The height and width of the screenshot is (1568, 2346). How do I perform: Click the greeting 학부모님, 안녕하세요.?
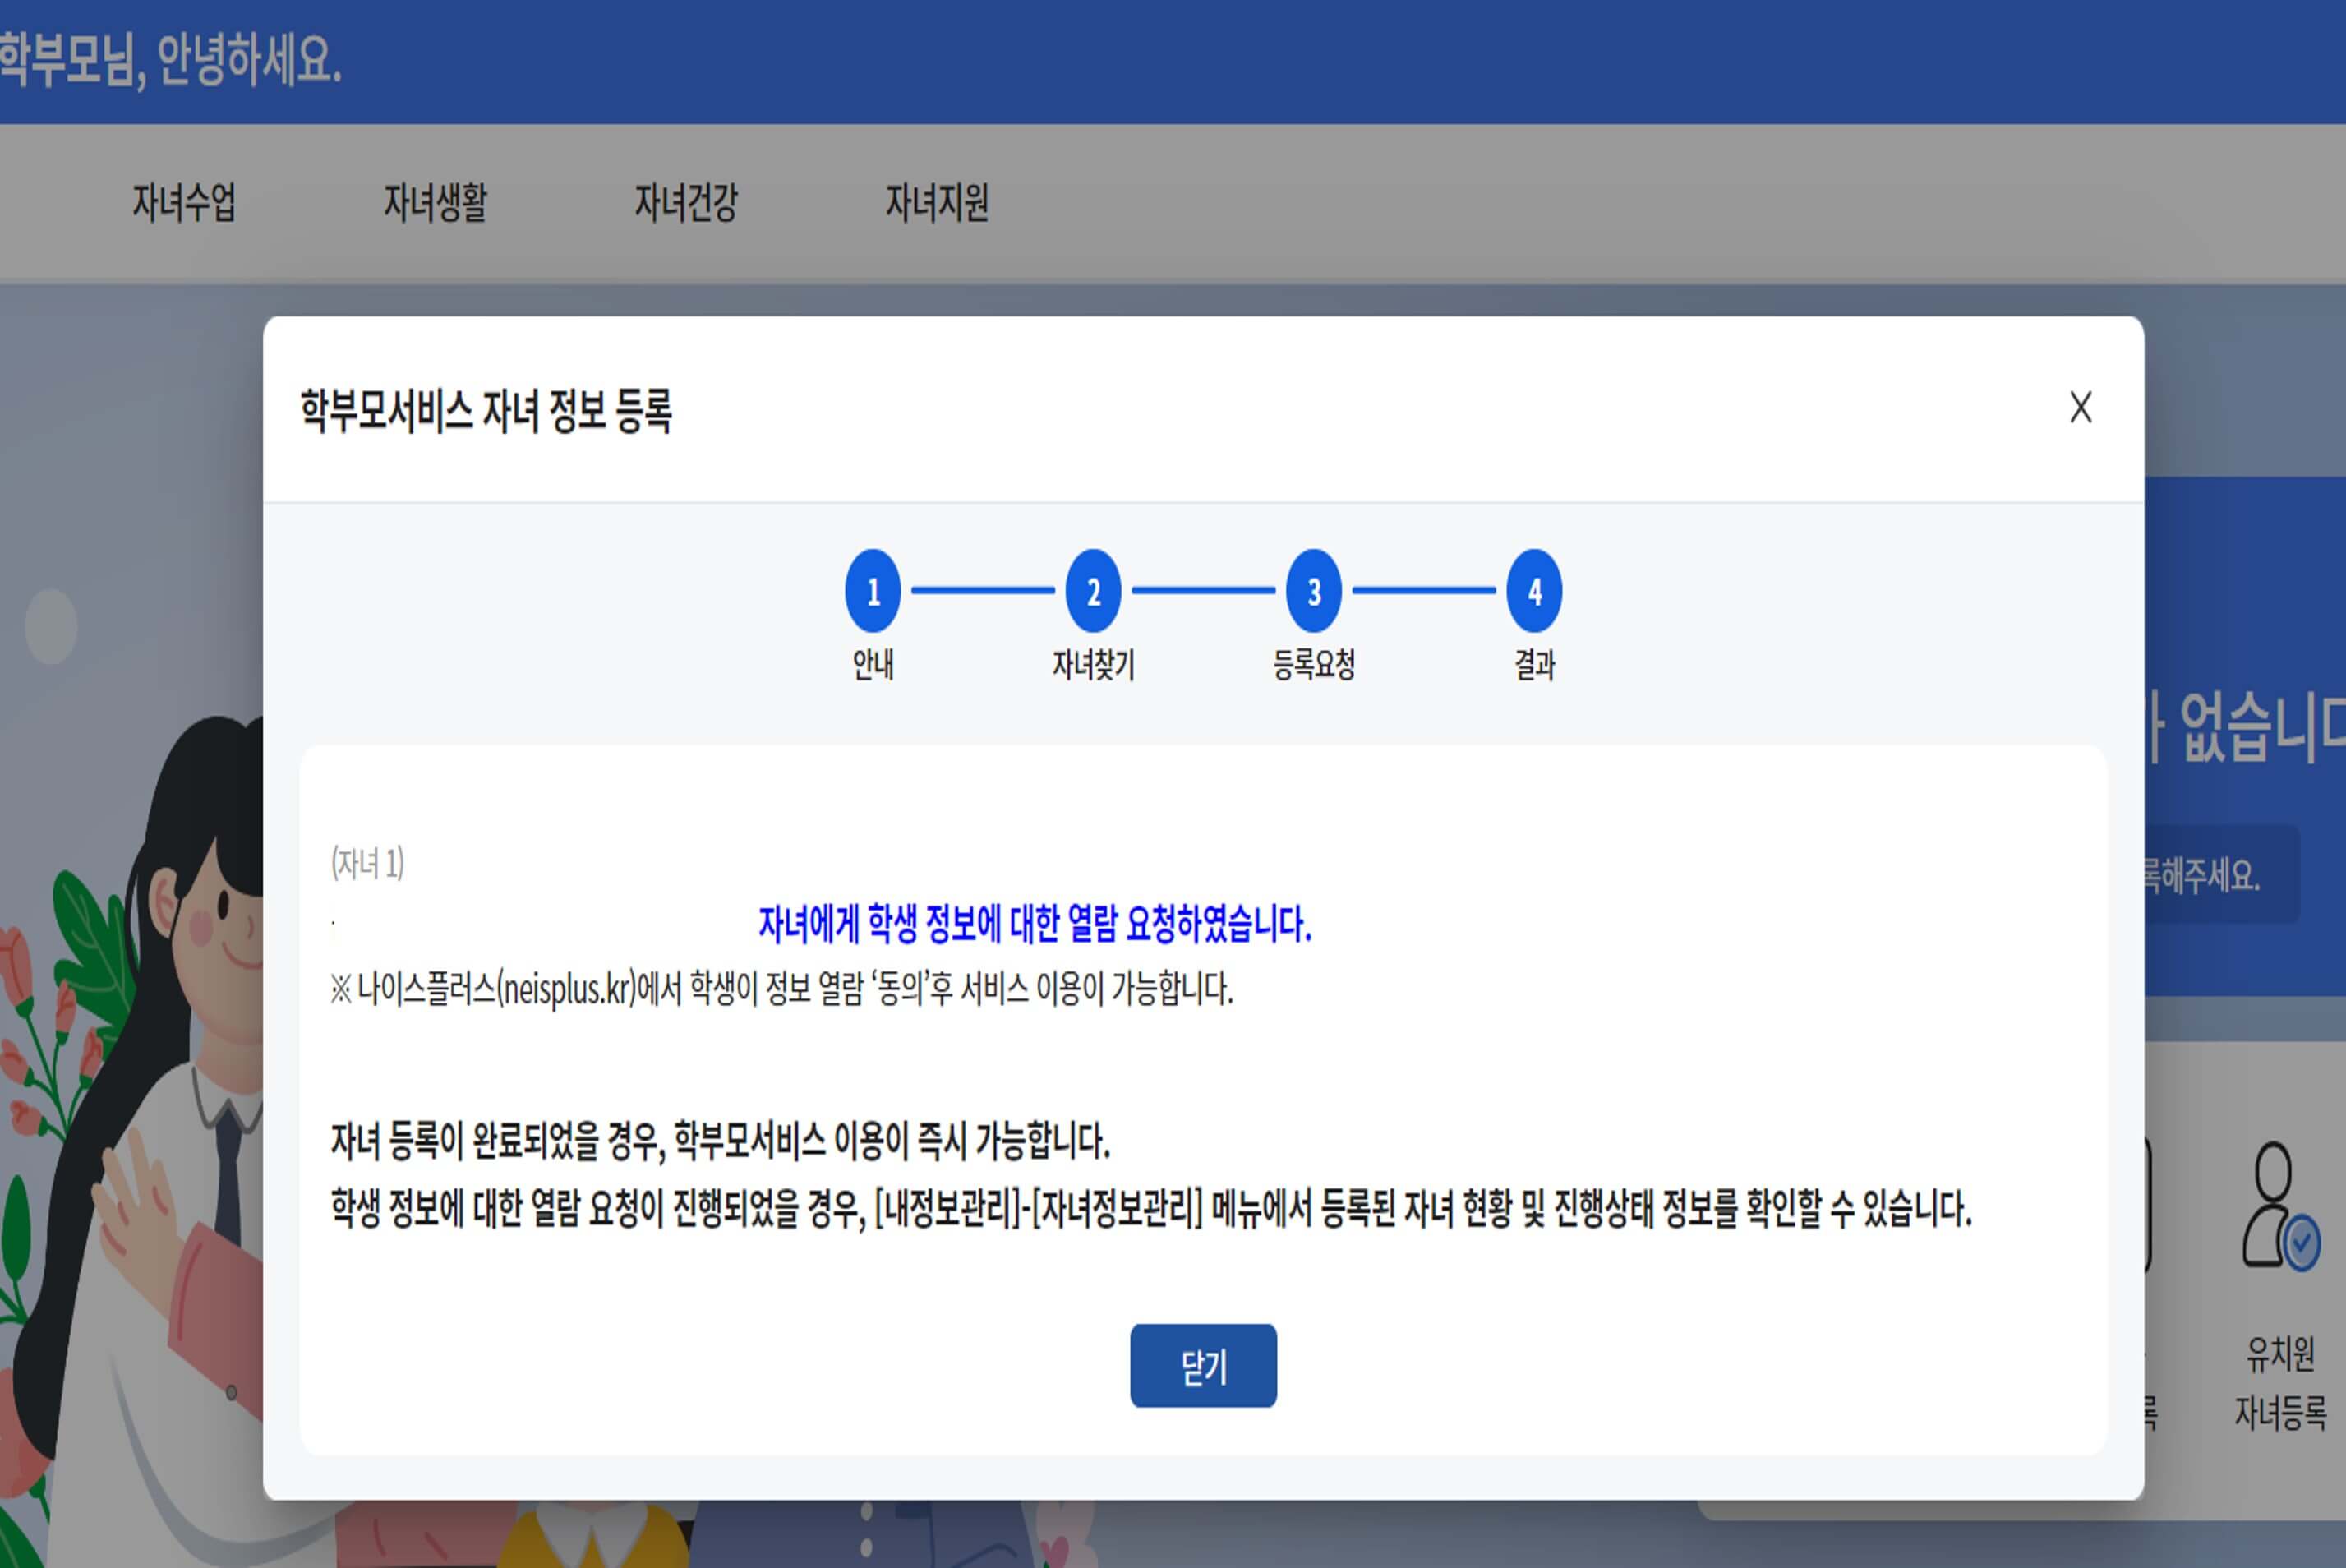[171, 60]
